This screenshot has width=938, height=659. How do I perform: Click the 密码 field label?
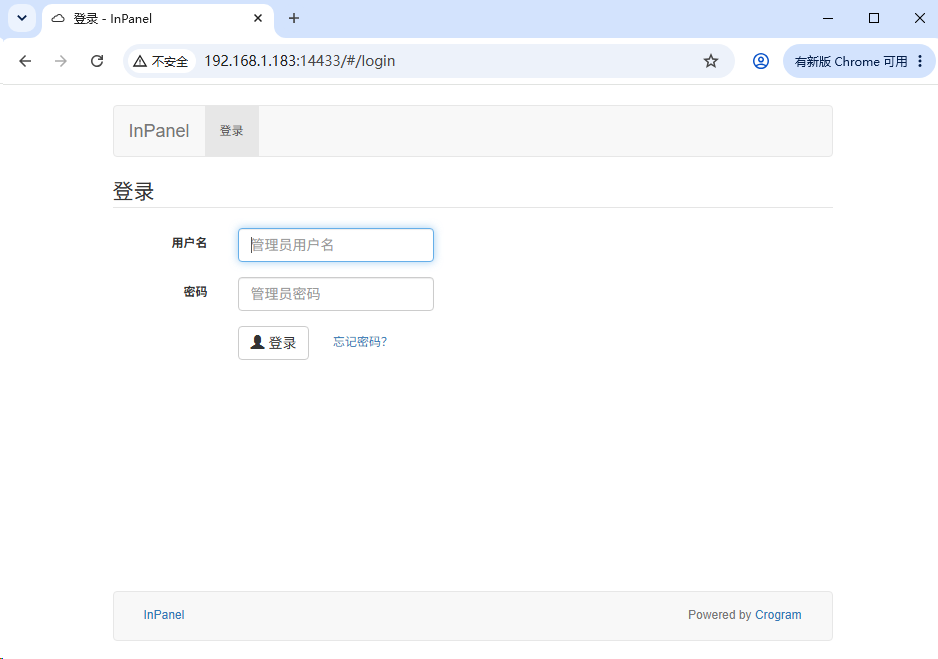point(195,292)
